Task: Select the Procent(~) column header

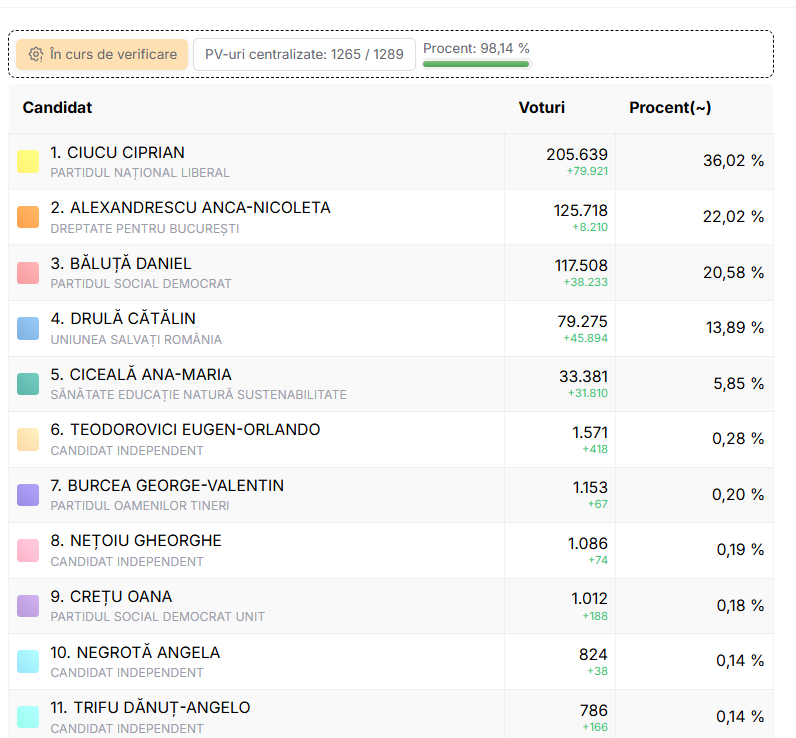Action: [x=670, y=108]
